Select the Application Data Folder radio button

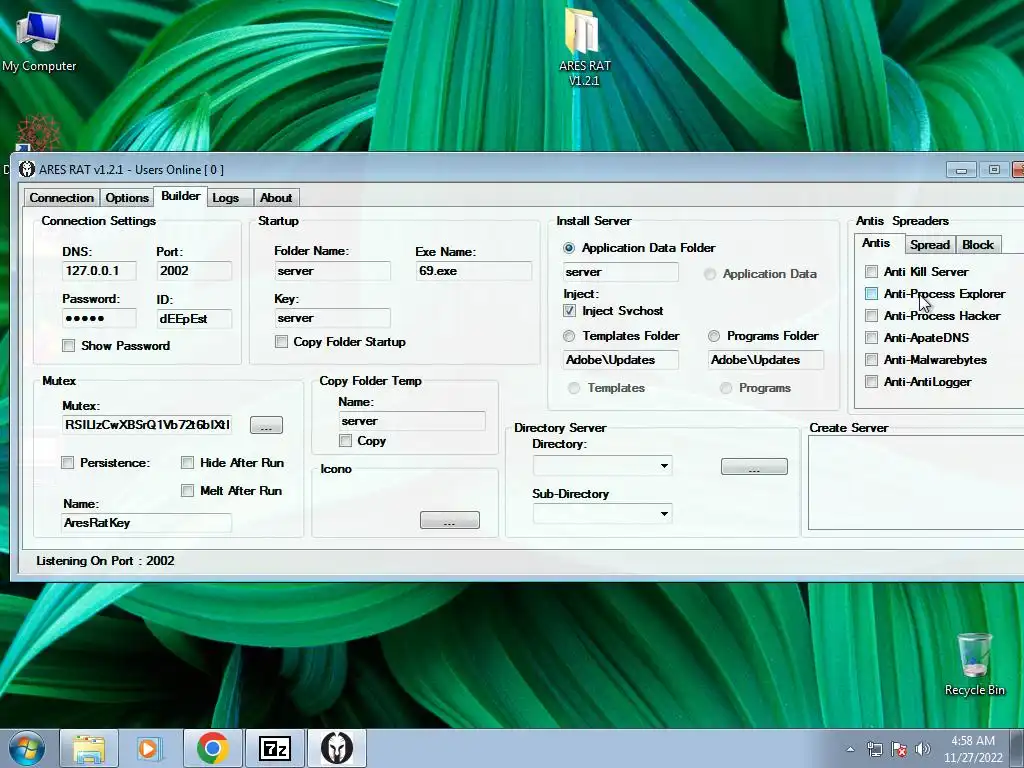(x=569, y=248)
